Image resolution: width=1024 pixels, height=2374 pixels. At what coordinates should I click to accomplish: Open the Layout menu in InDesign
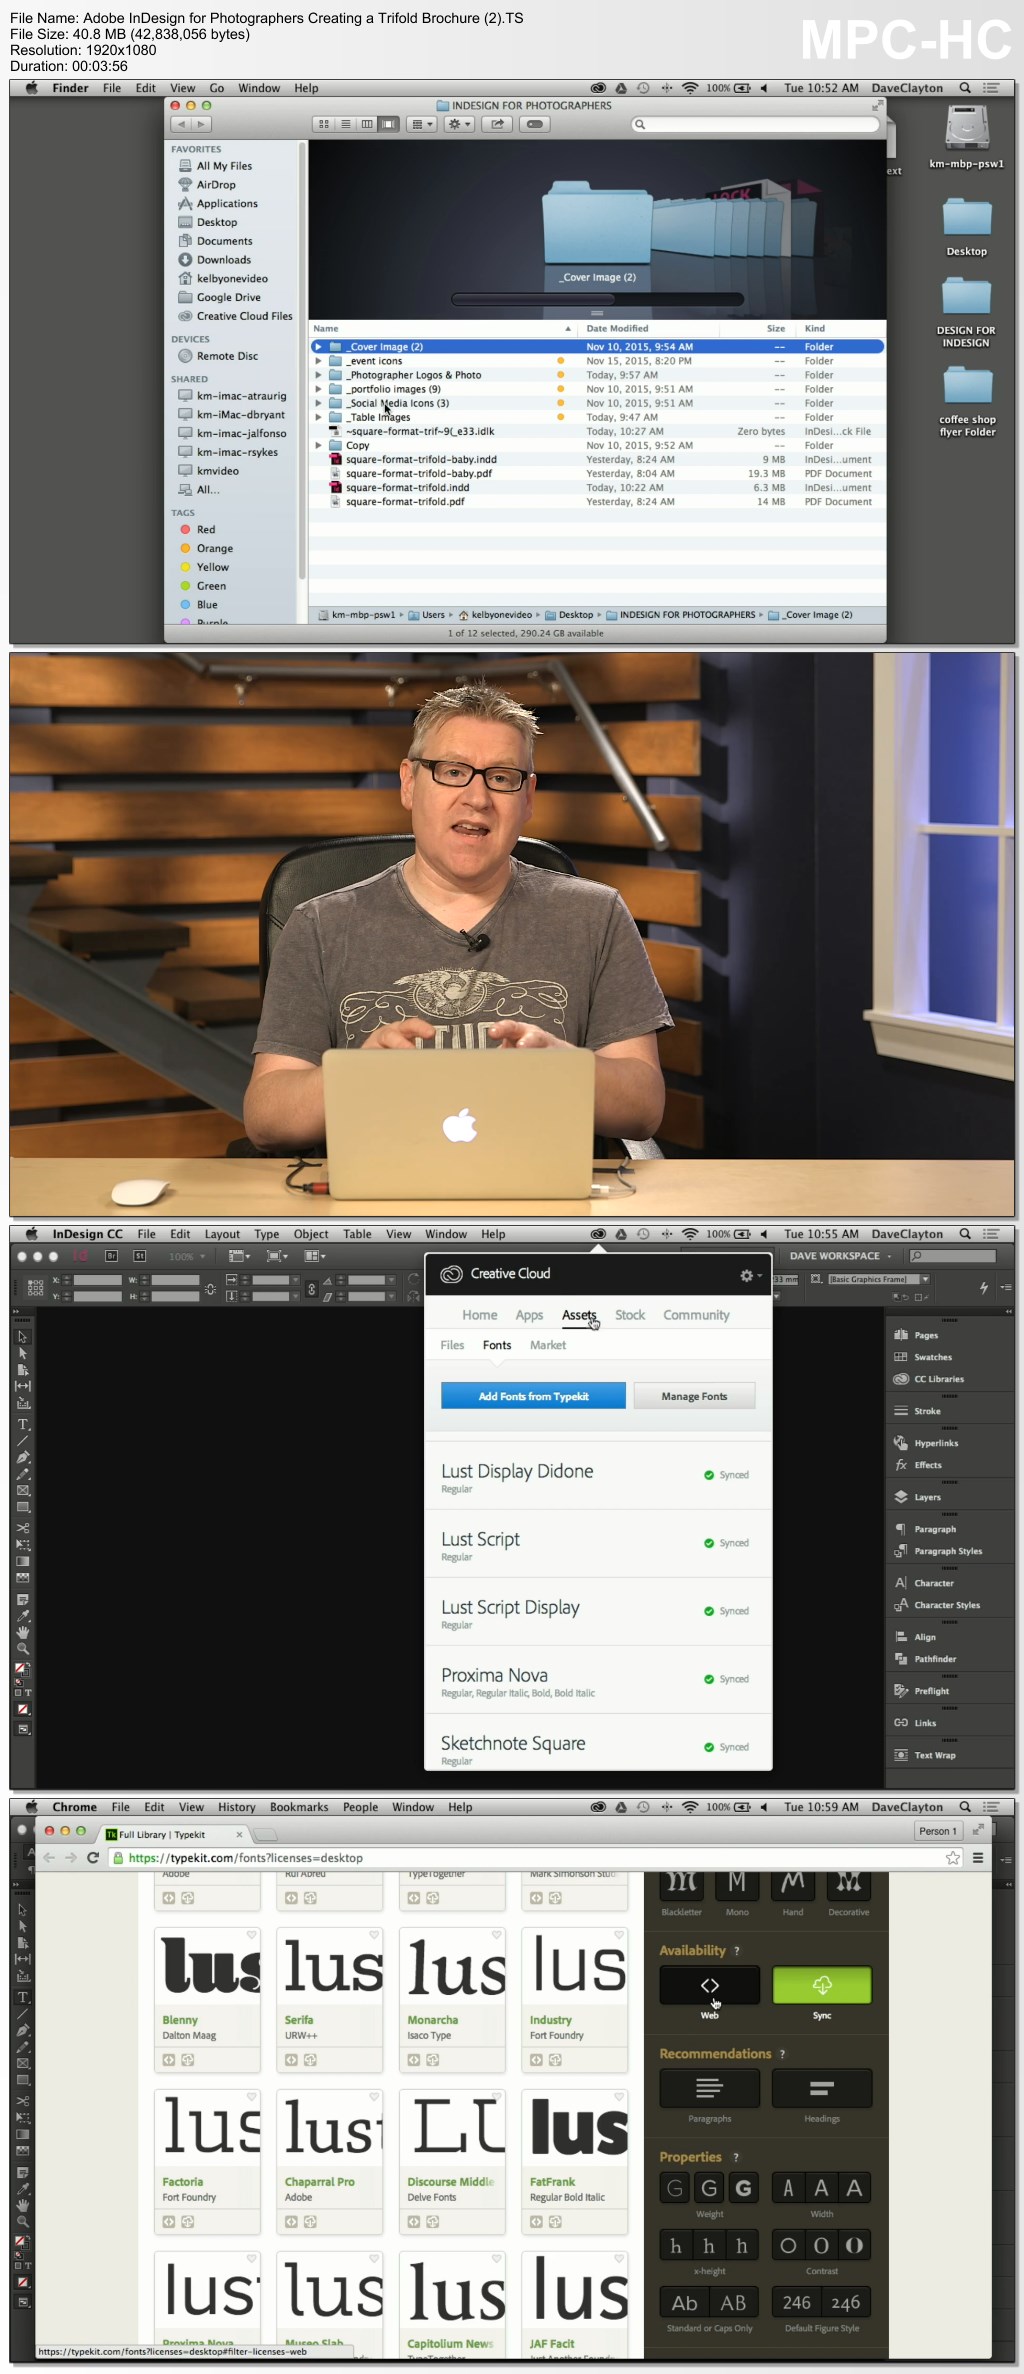coord(222,1234)
